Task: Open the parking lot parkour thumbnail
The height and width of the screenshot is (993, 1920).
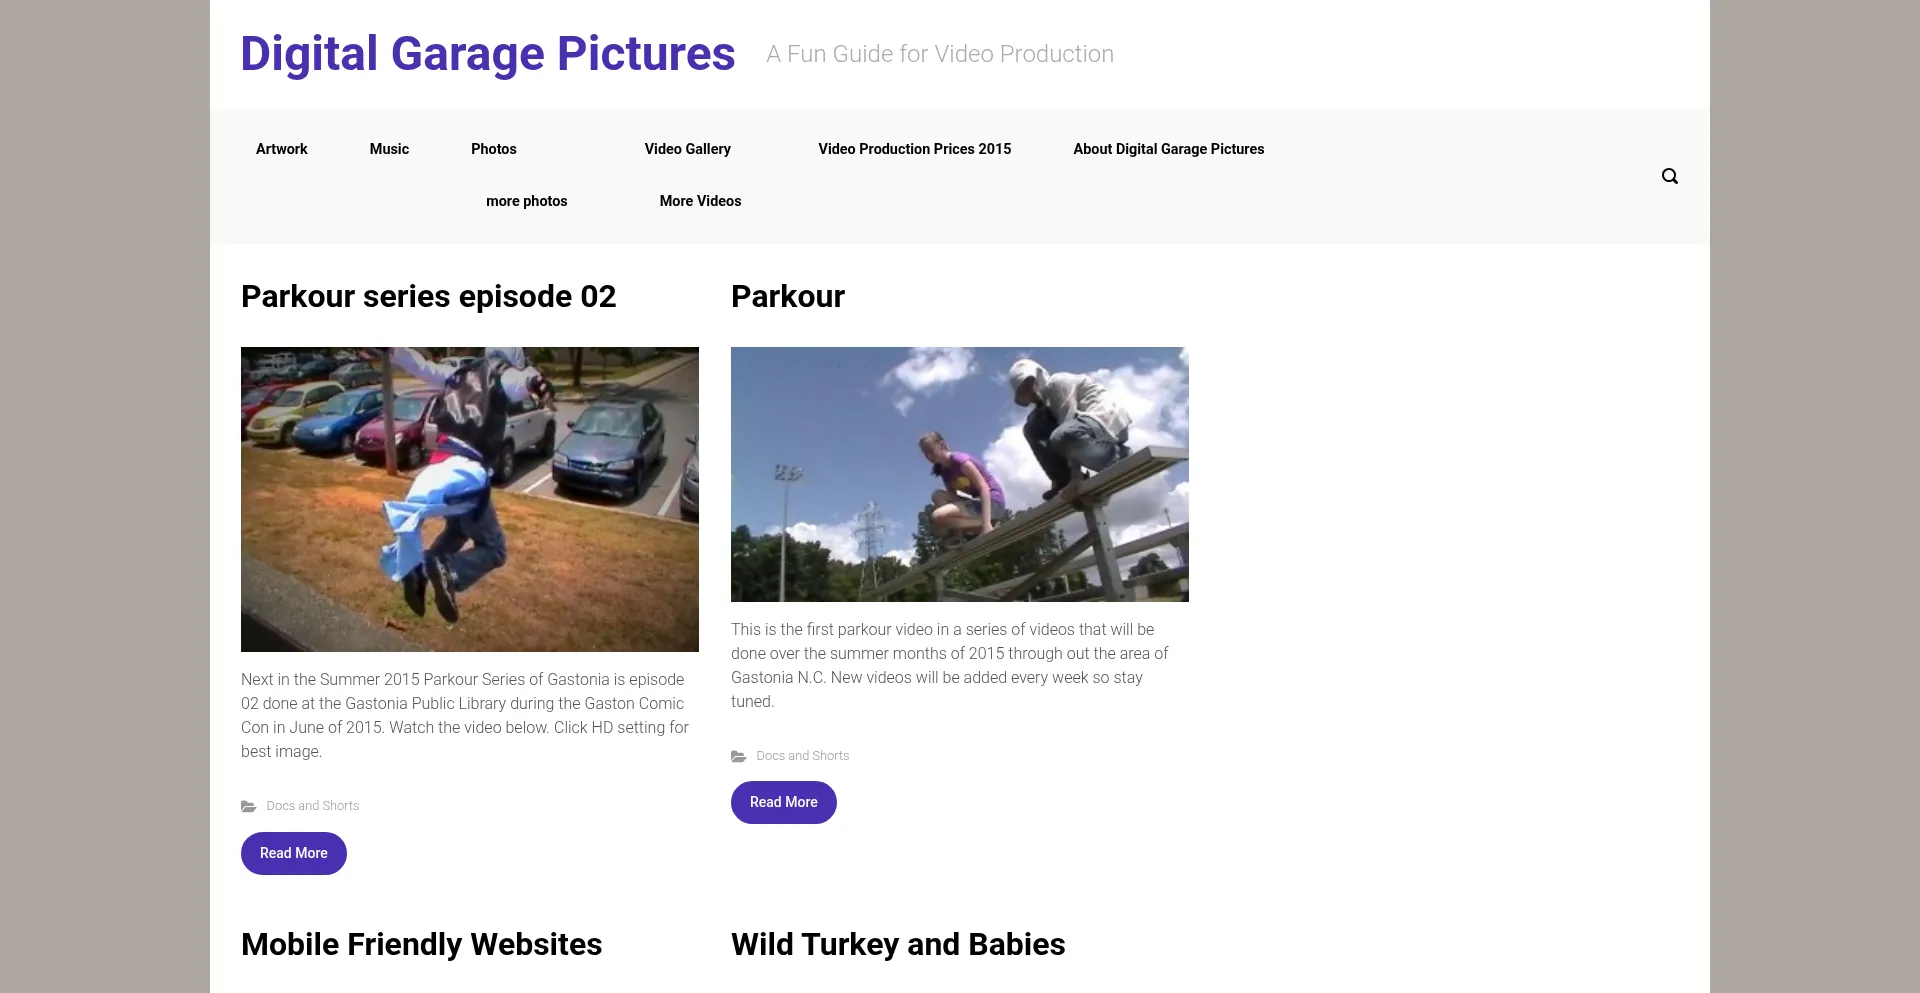Action: 470,499
